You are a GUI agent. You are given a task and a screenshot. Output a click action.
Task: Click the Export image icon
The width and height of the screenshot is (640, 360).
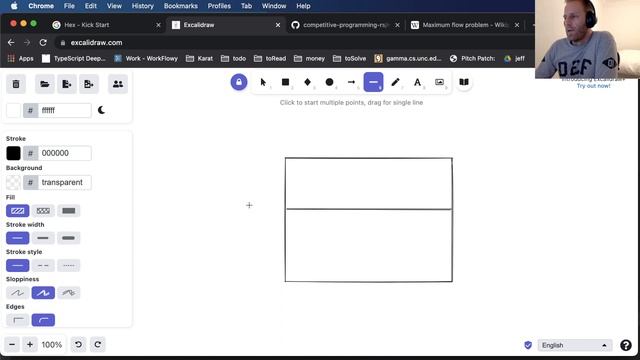[x=89, y=84]
